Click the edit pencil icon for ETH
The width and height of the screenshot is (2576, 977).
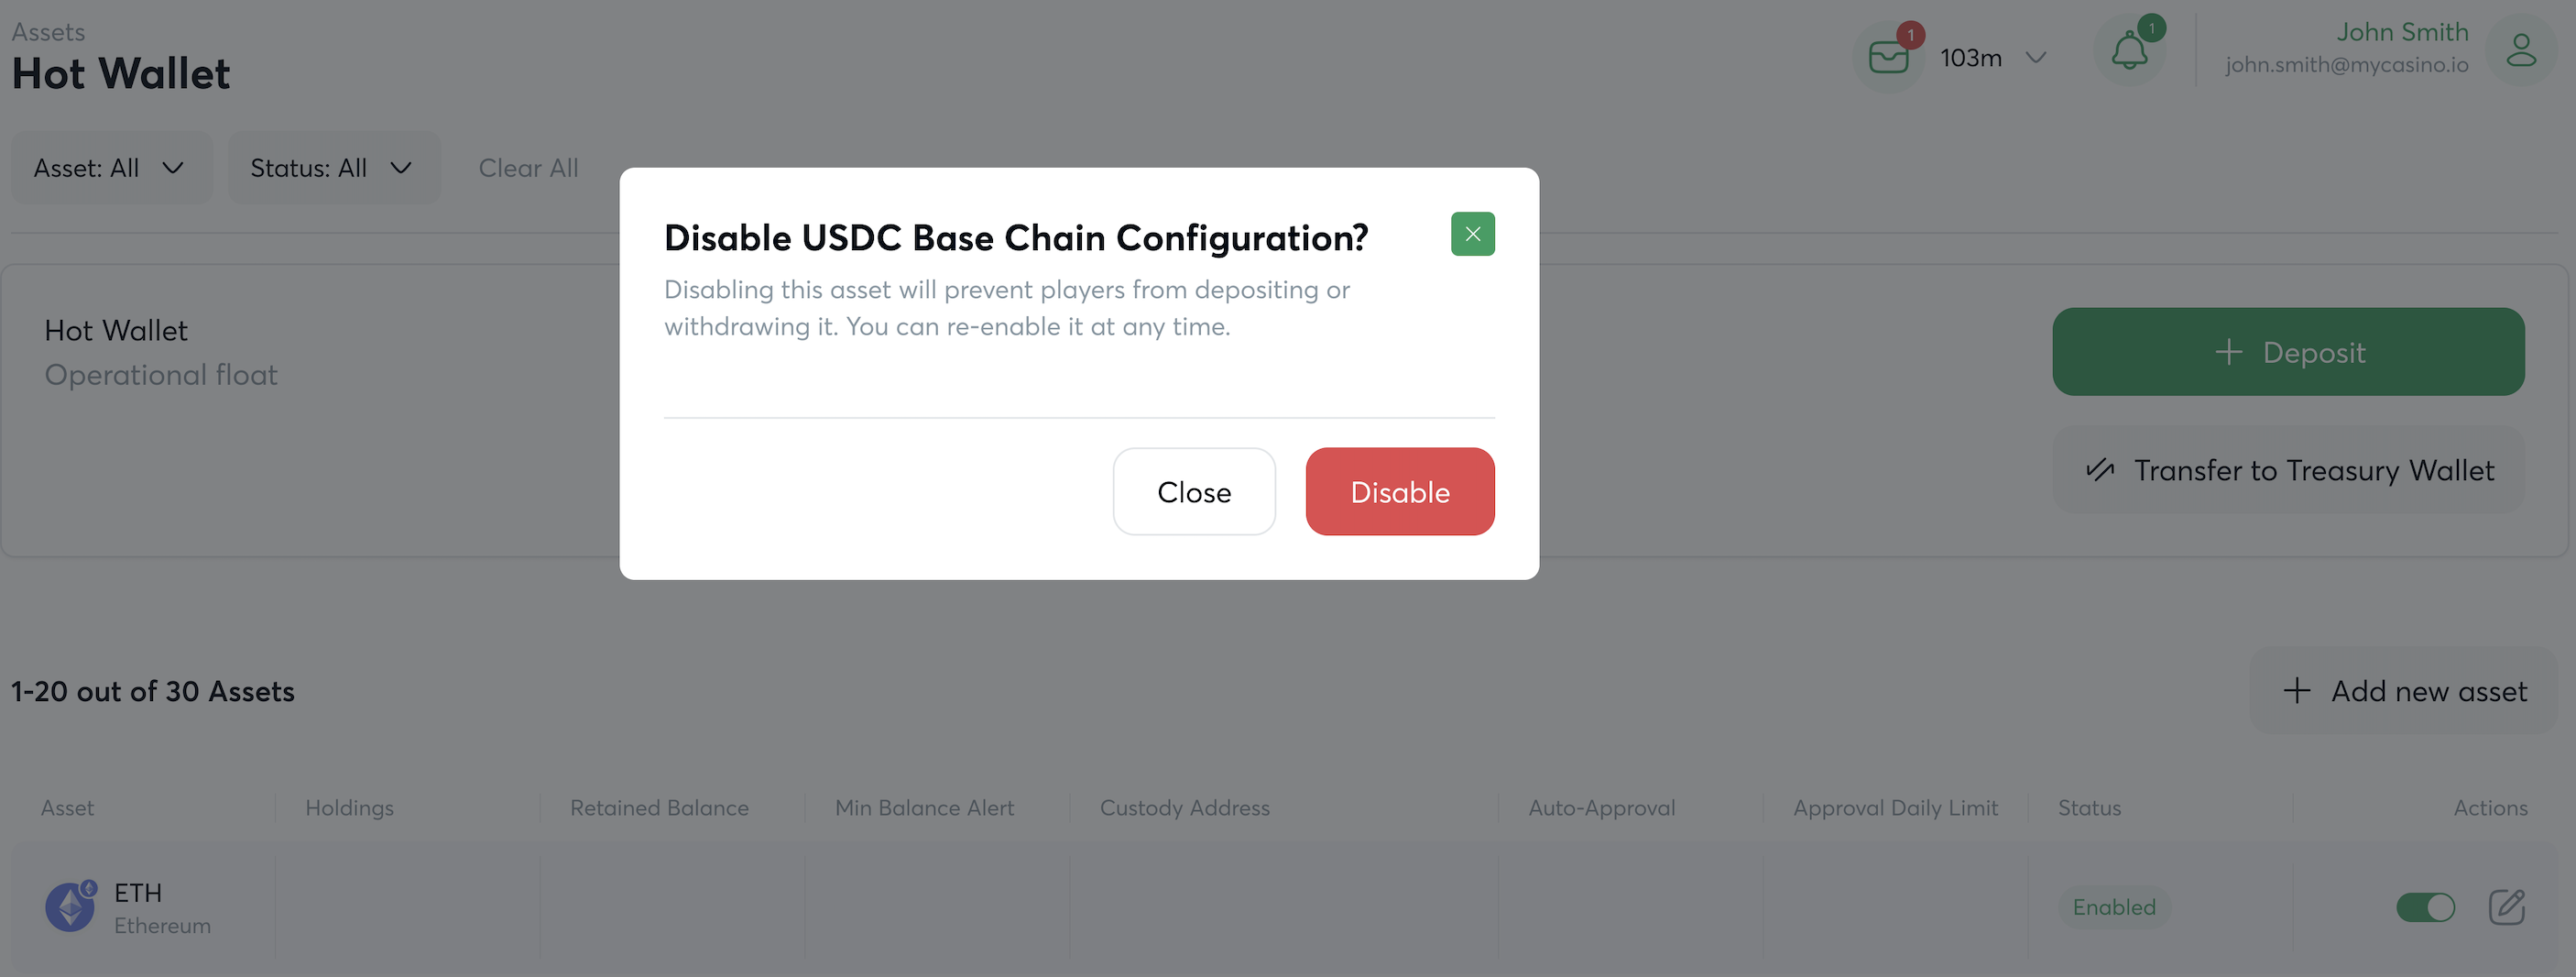(2506, 907)
